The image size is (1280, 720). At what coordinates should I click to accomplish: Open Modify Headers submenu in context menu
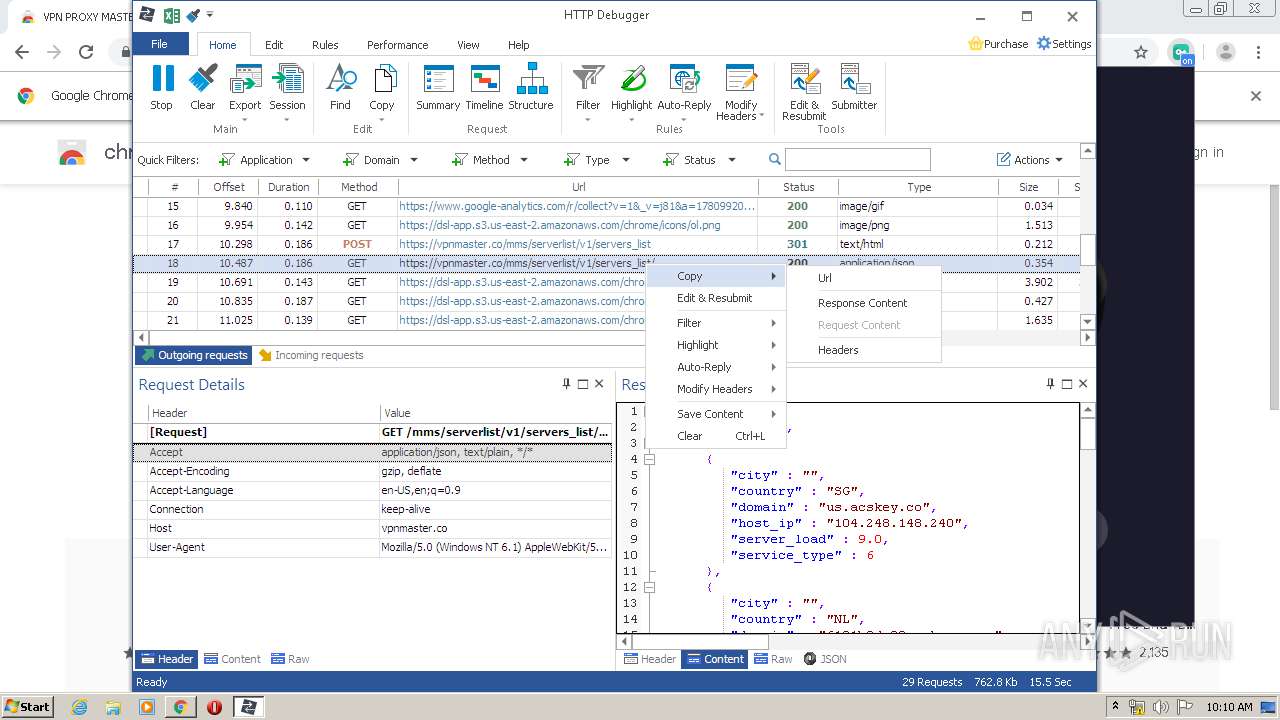tap(716, 389)
